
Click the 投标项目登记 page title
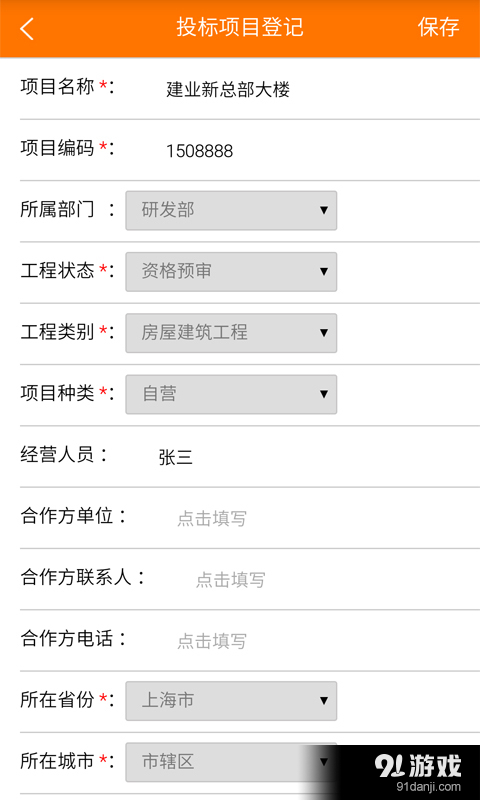pyautogui.click(x=240, y=27)
